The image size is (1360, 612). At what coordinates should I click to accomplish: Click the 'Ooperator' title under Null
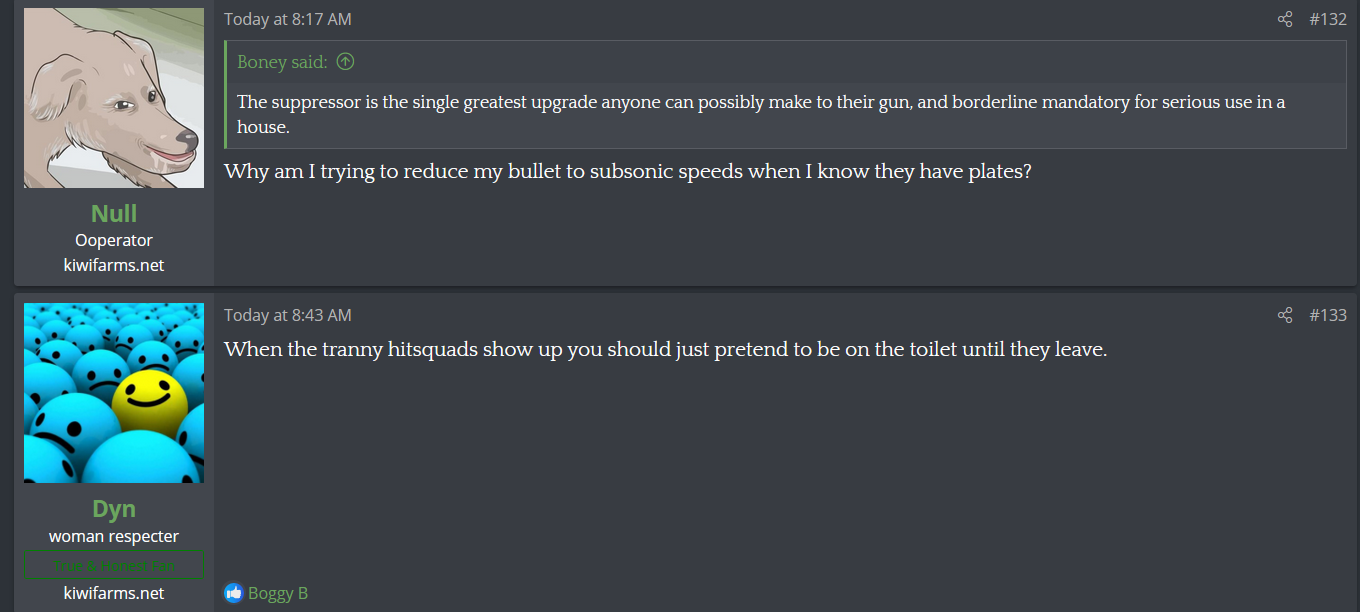(114, 240)
